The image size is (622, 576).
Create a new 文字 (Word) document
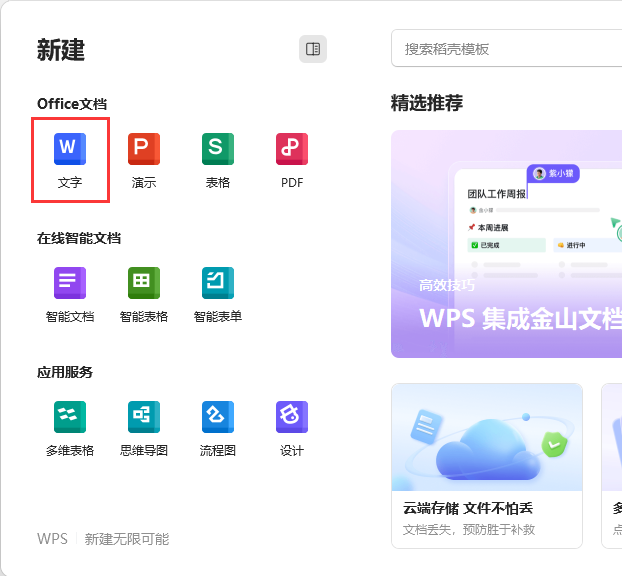tap(70, 160)
